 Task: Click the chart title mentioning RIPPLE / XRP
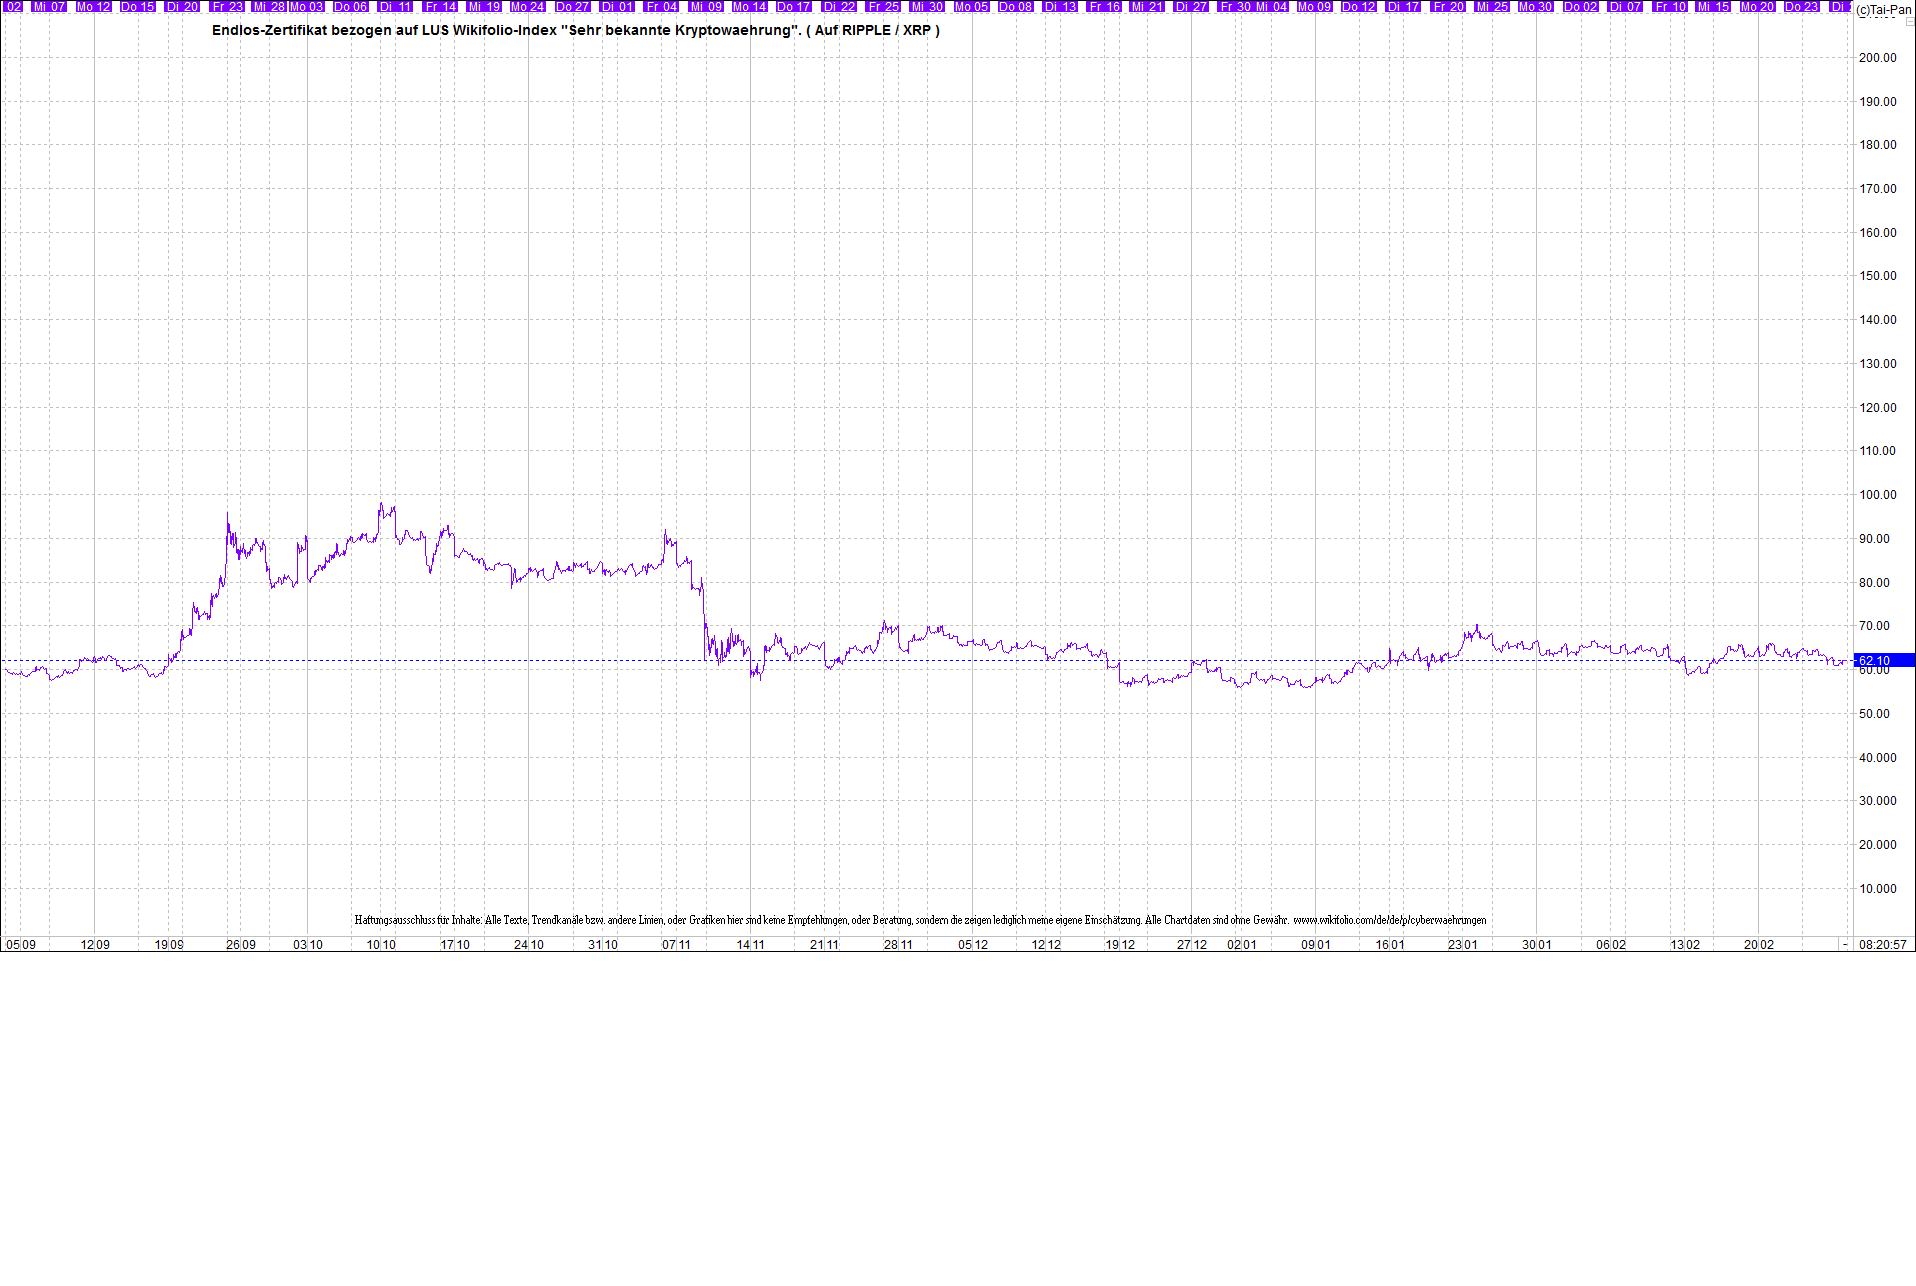(576, 30)
